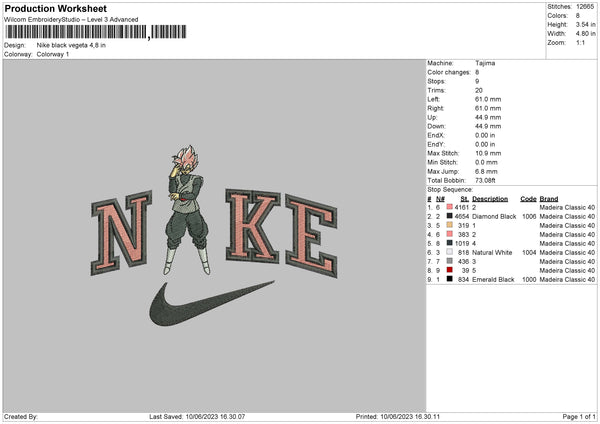Click the orange swatch in stop 3
Viewport: 600px width, 424px height.
450,225
